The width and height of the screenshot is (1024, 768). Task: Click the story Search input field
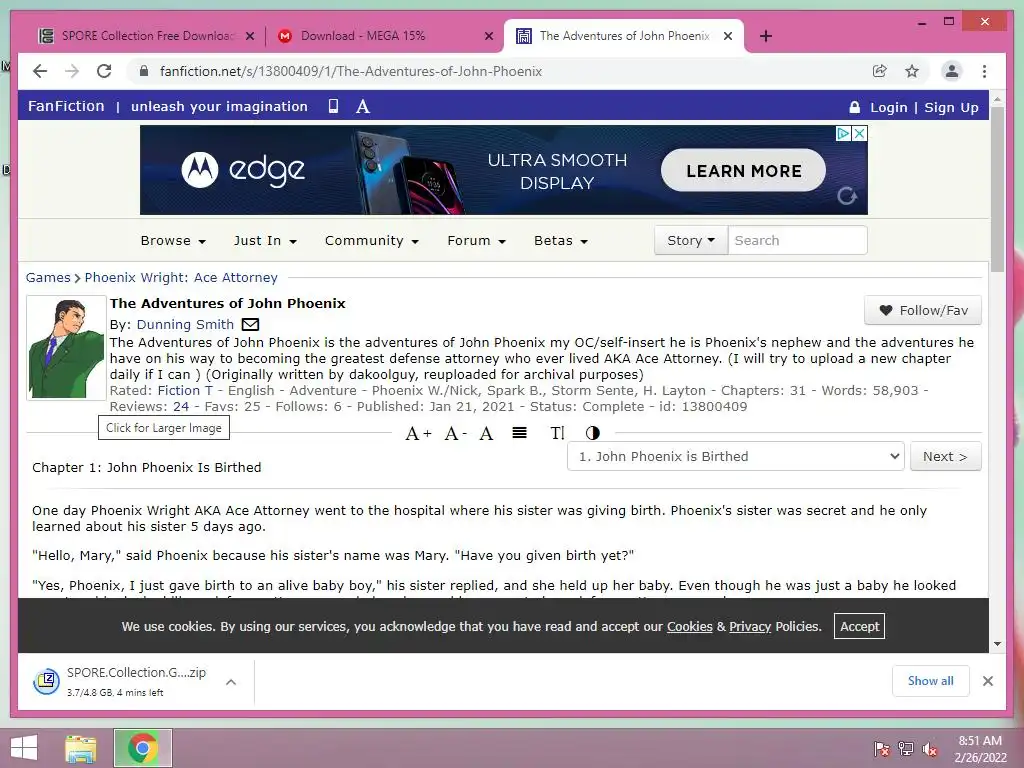(797, 240)
